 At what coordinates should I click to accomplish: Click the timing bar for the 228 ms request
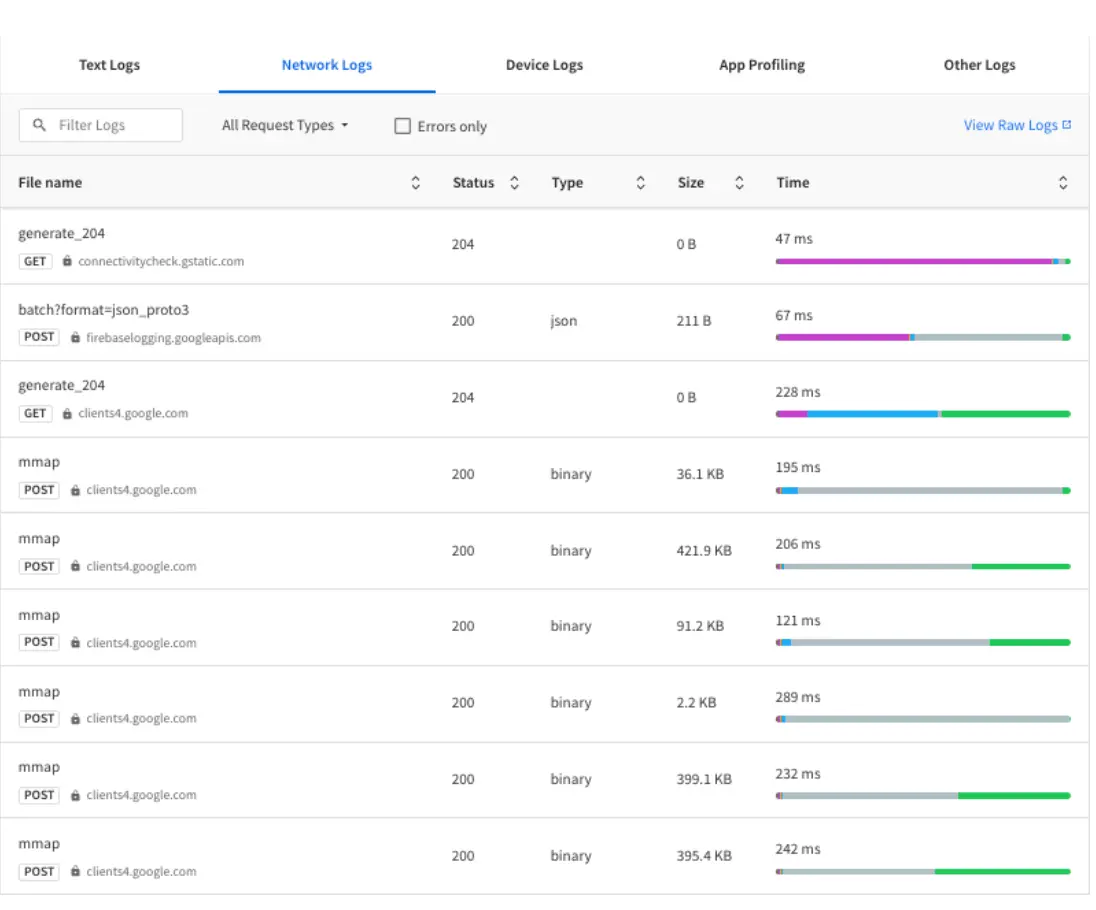click(x=920, y=412)
